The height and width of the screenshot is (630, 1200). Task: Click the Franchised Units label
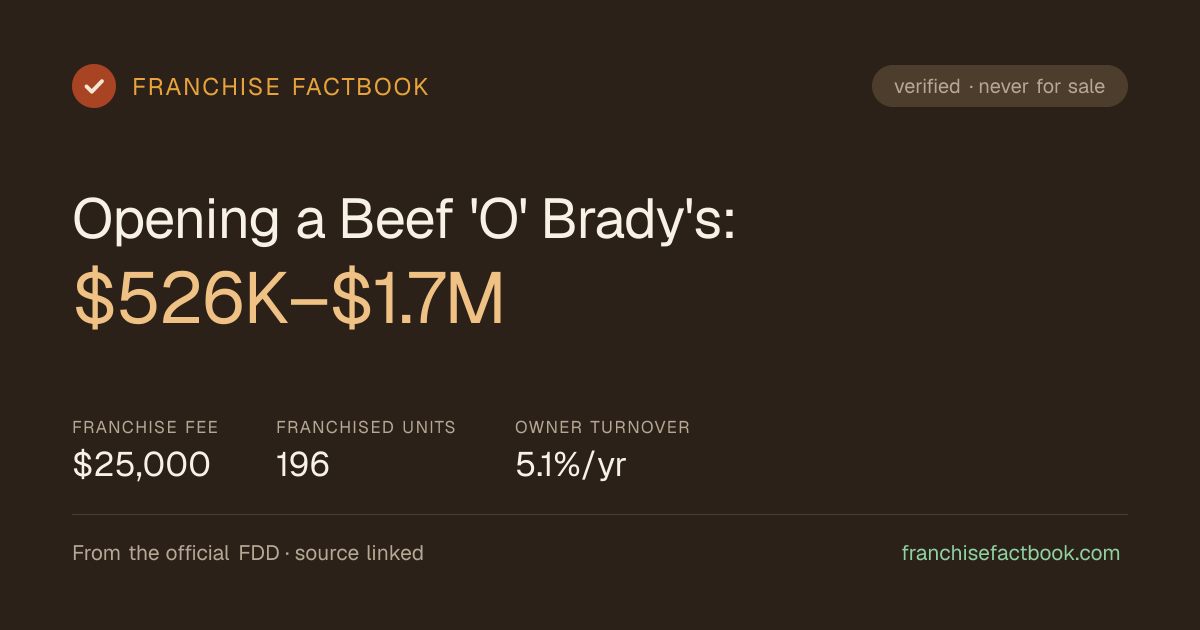coord(366,427)
